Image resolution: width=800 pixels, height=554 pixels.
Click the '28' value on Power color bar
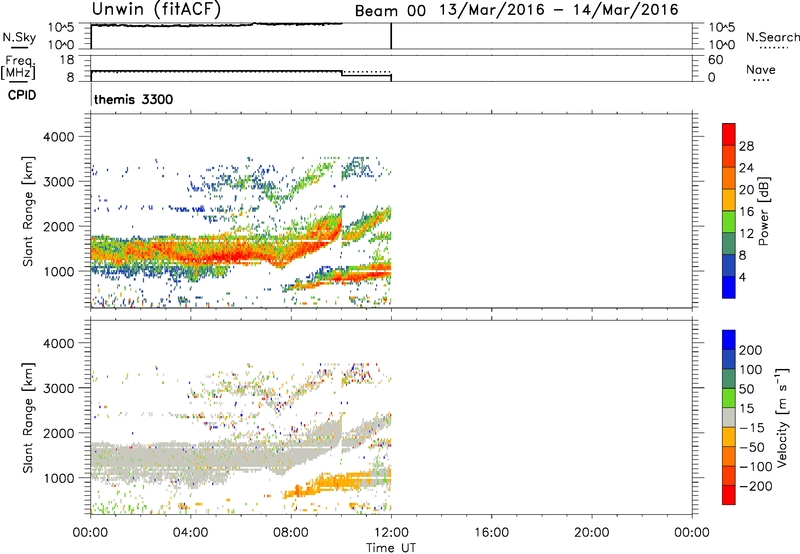(x=746, y=146)
